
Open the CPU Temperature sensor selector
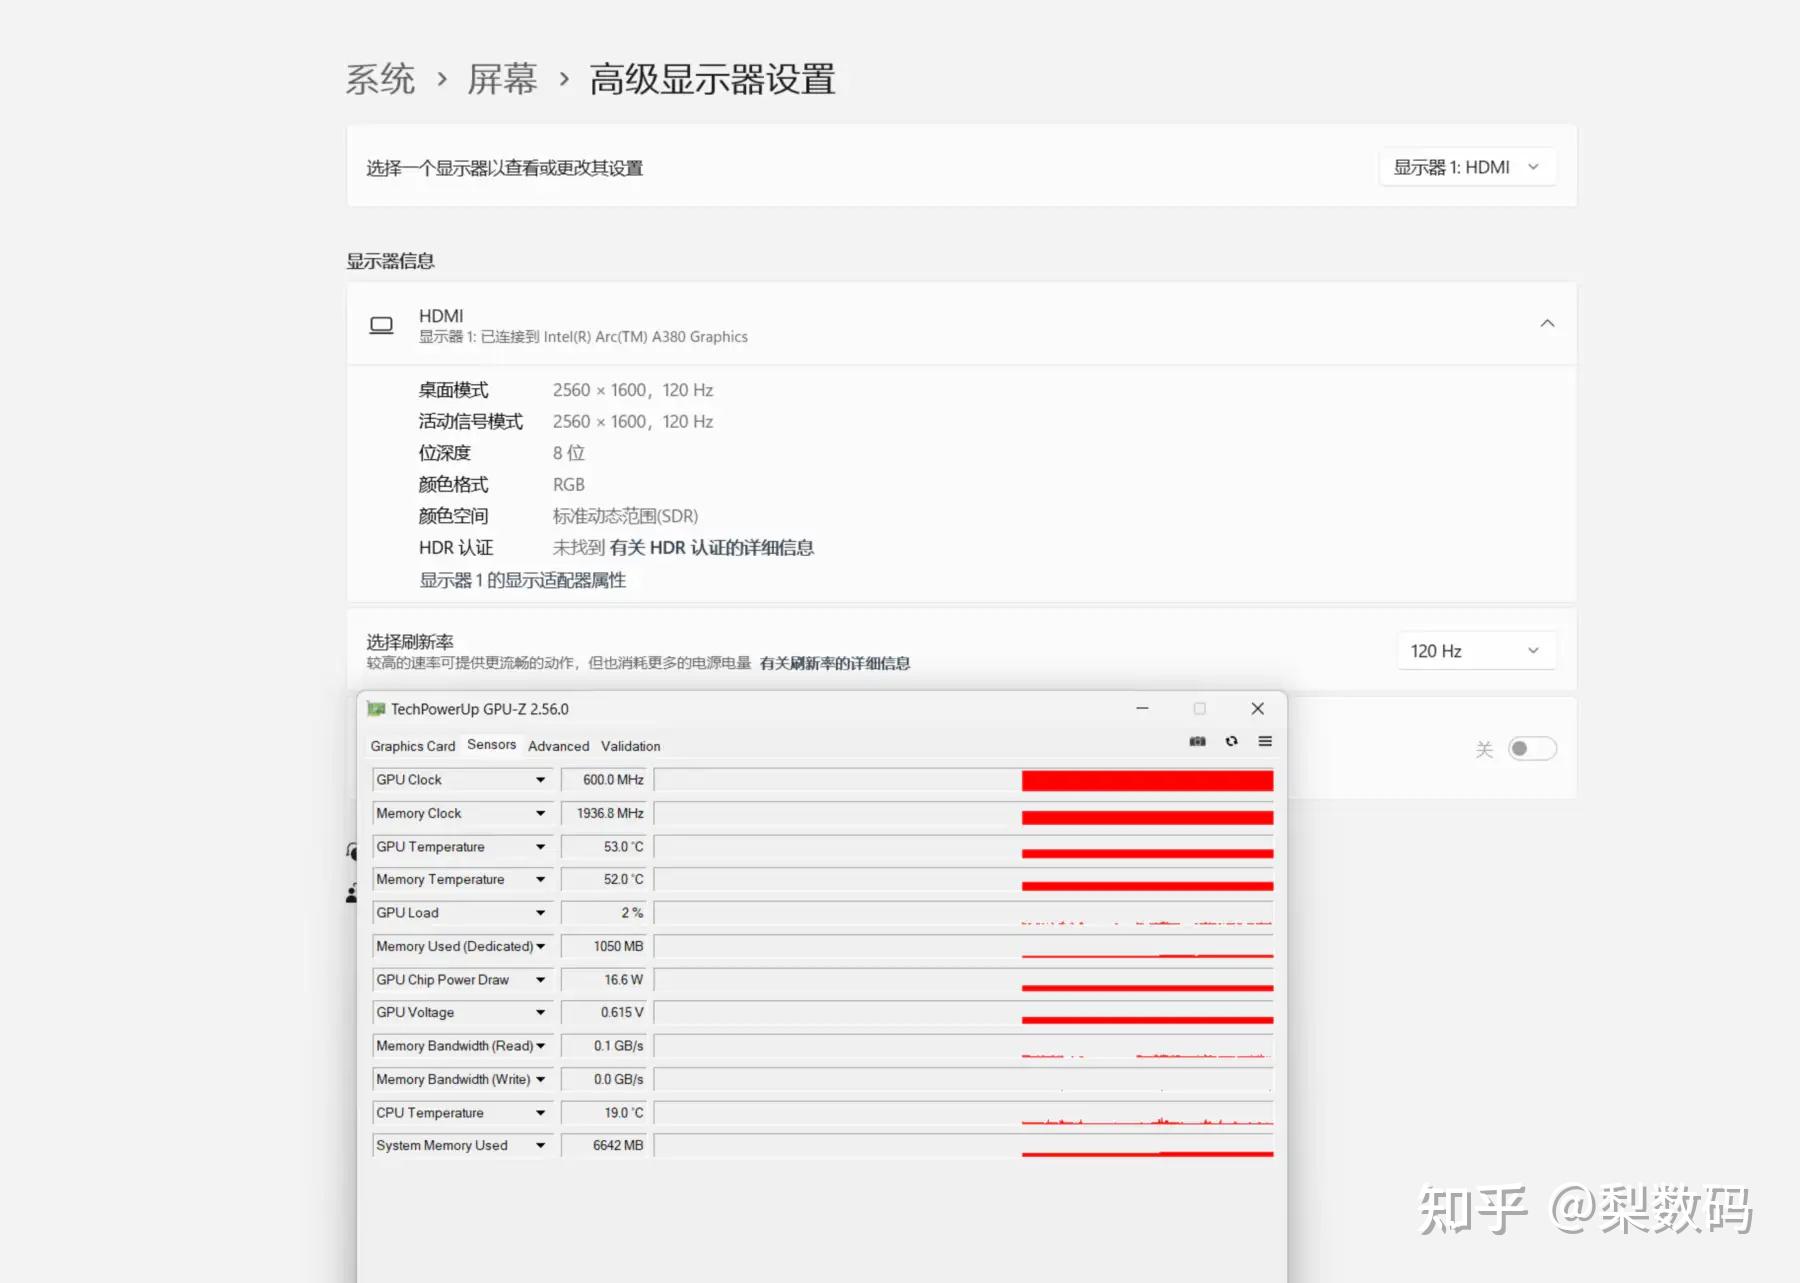pyautogui.click(x=540, y=1112)
